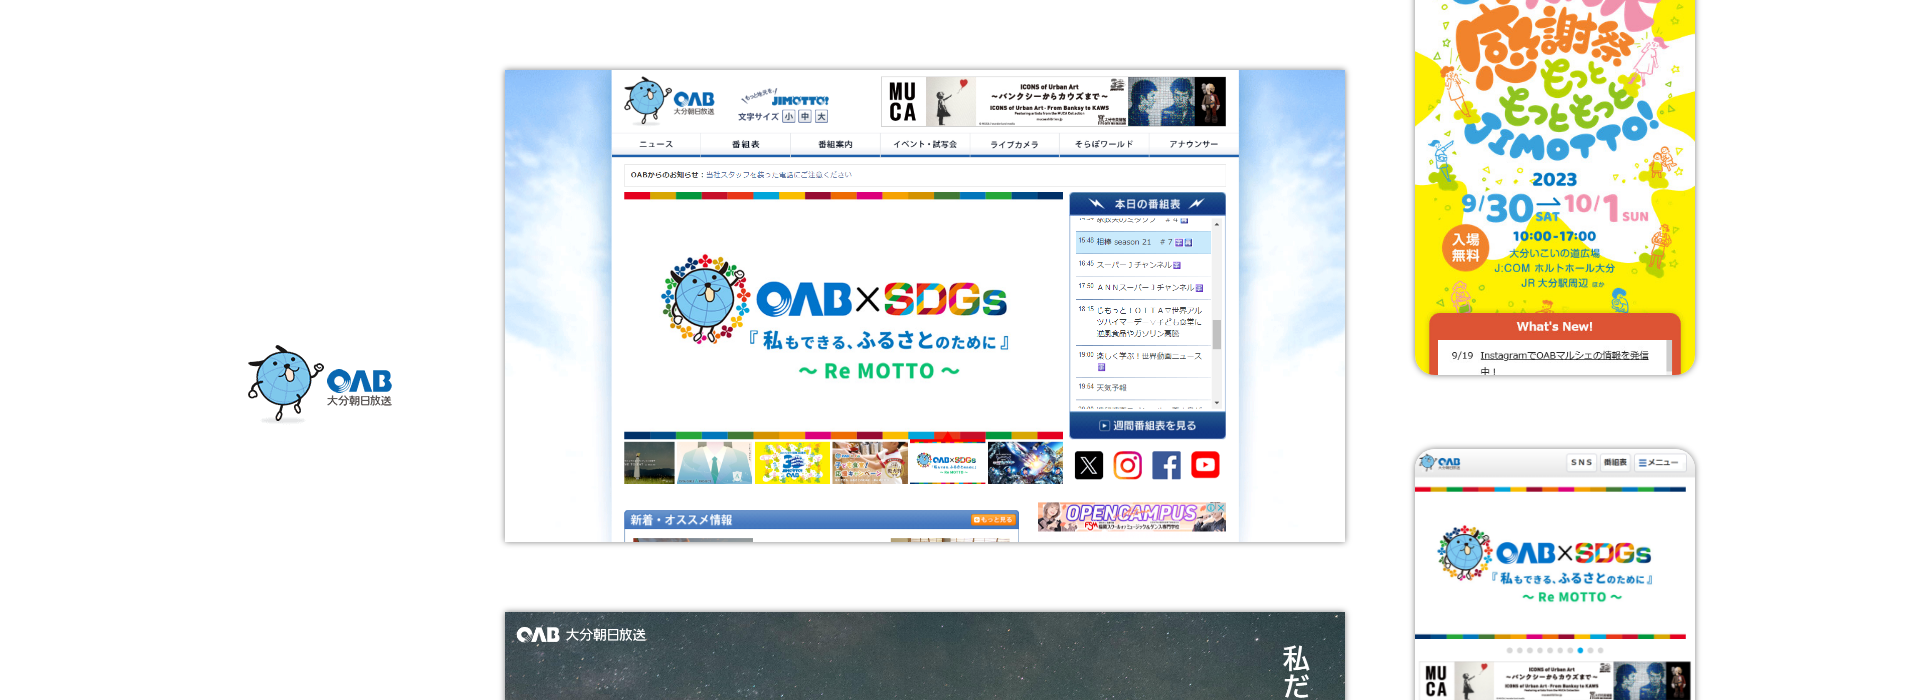Image resolution: width=1920 pixels, height=700 pixels.
Task: Click the mobile preview OAB logo
Action: pyautogui.click(x=1440, y=462)
